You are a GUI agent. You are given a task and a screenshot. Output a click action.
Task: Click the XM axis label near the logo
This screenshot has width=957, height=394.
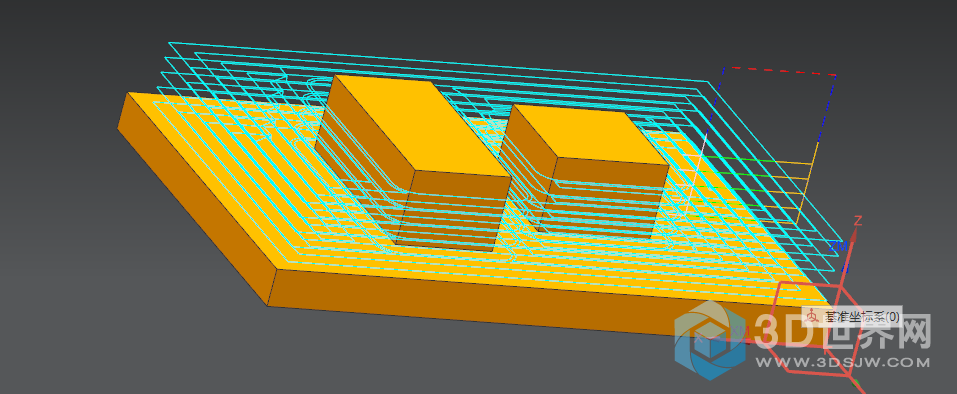[x=740, y=331]
